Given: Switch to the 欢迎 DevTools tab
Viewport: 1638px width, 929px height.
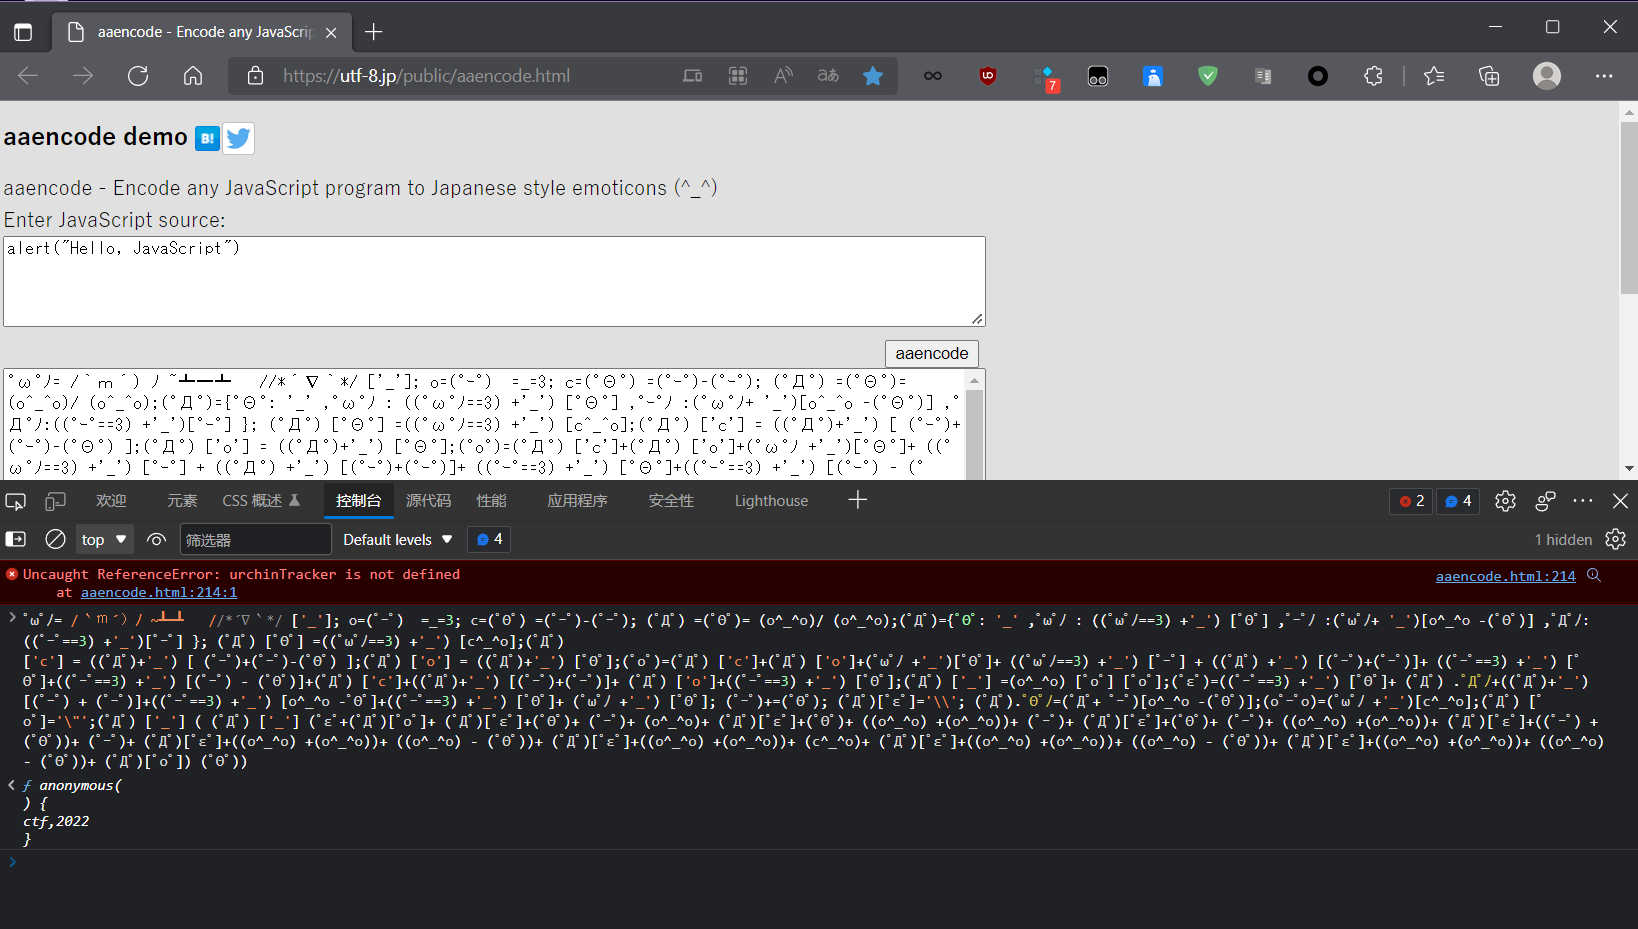Looking at the screenshot, I should pyautogui.click(x=111, y=501).
